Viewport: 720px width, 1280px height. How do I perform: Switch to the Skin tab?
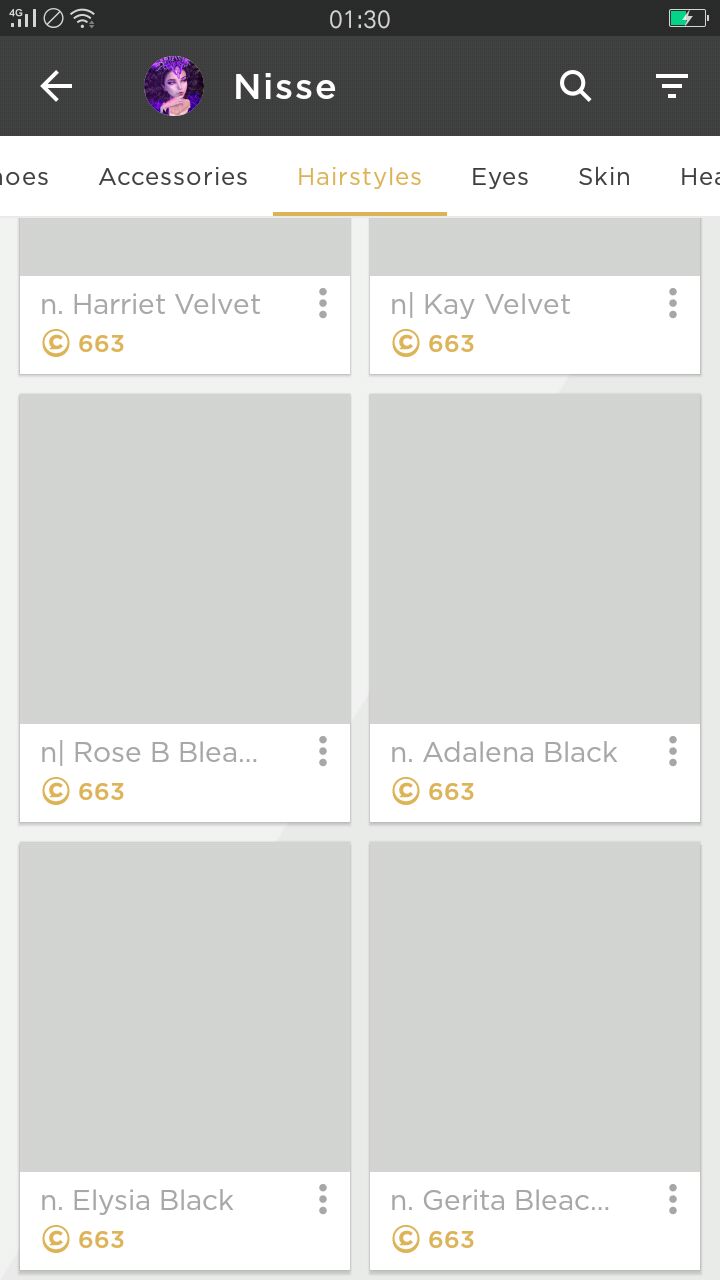pyautogui.click(x=604, y=177)
